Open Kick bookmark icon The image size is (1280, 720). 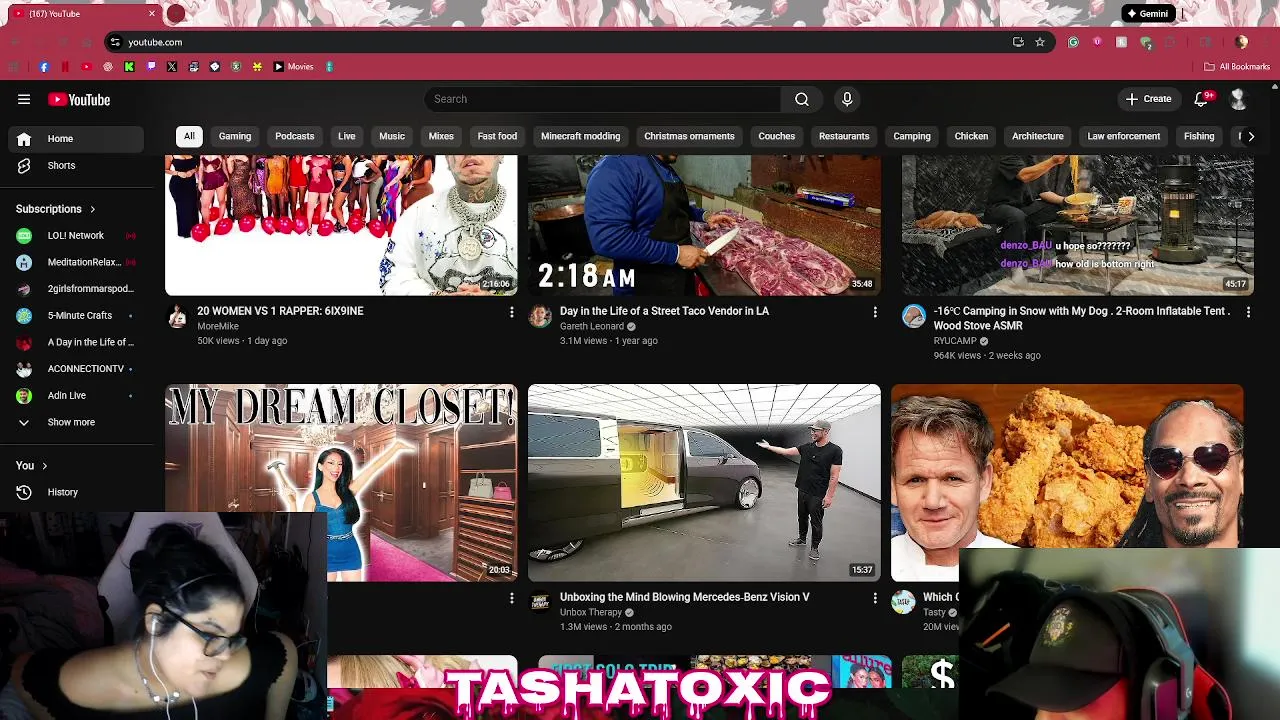pyautogui.click(x=129, y=67)
